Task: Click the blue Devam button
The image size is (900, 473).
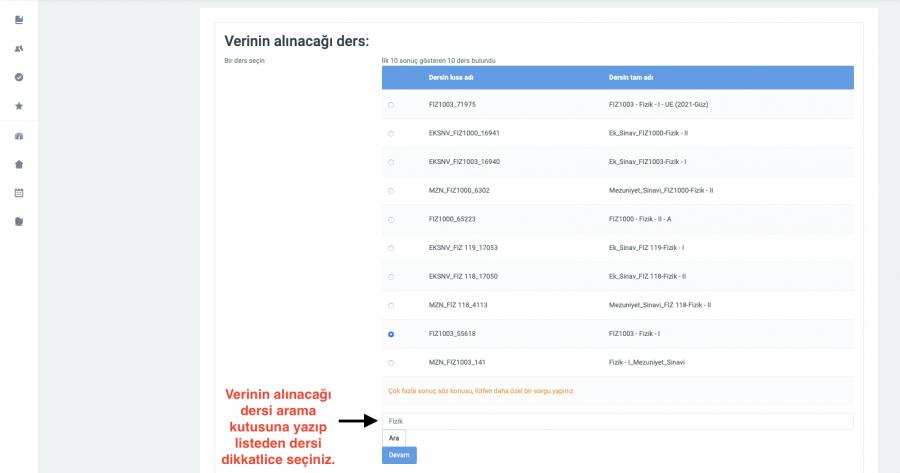Action: pyautogui.click(x=399, y=455)
